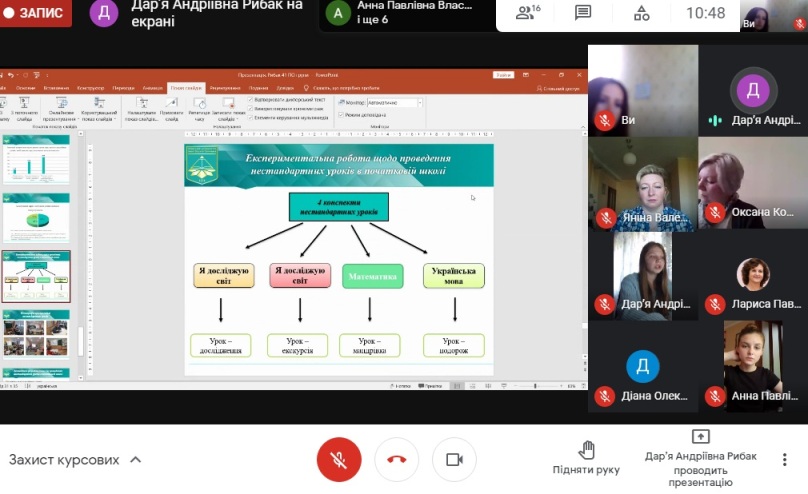Image resolution: width=808 pixels, height=494 pixels.
Task: Click the Репетиція часу icon
Action: pyautogui.click(x=199, y=103)
